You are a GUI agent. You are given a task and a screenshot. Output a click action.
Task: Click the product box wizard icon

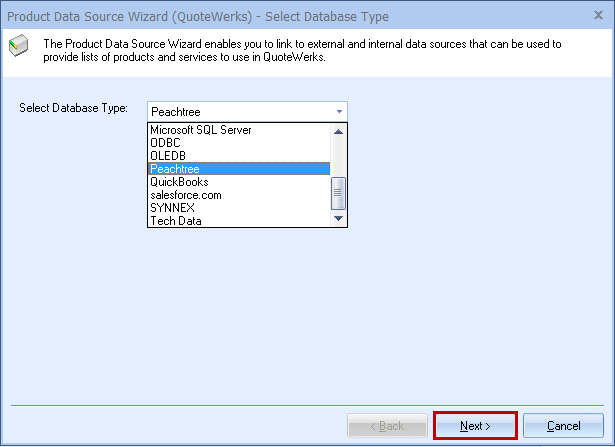[x=18, y=45]
